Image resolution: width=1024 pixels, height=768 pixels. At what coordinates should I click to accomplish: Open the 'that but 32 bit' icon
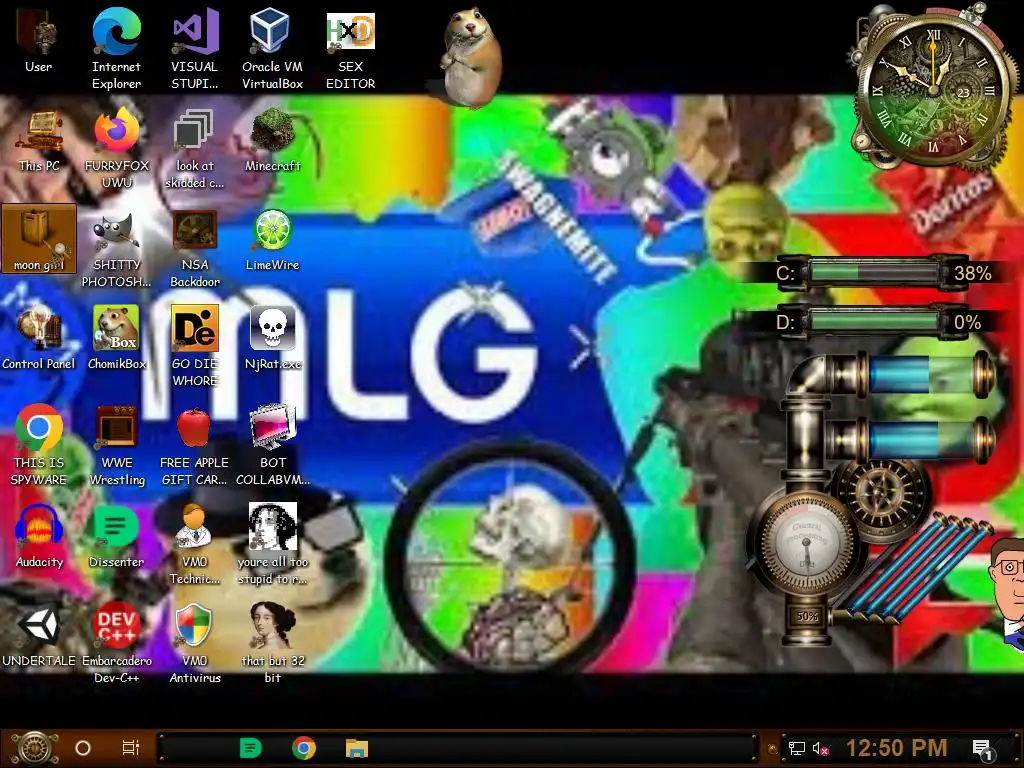click(272, 643)
